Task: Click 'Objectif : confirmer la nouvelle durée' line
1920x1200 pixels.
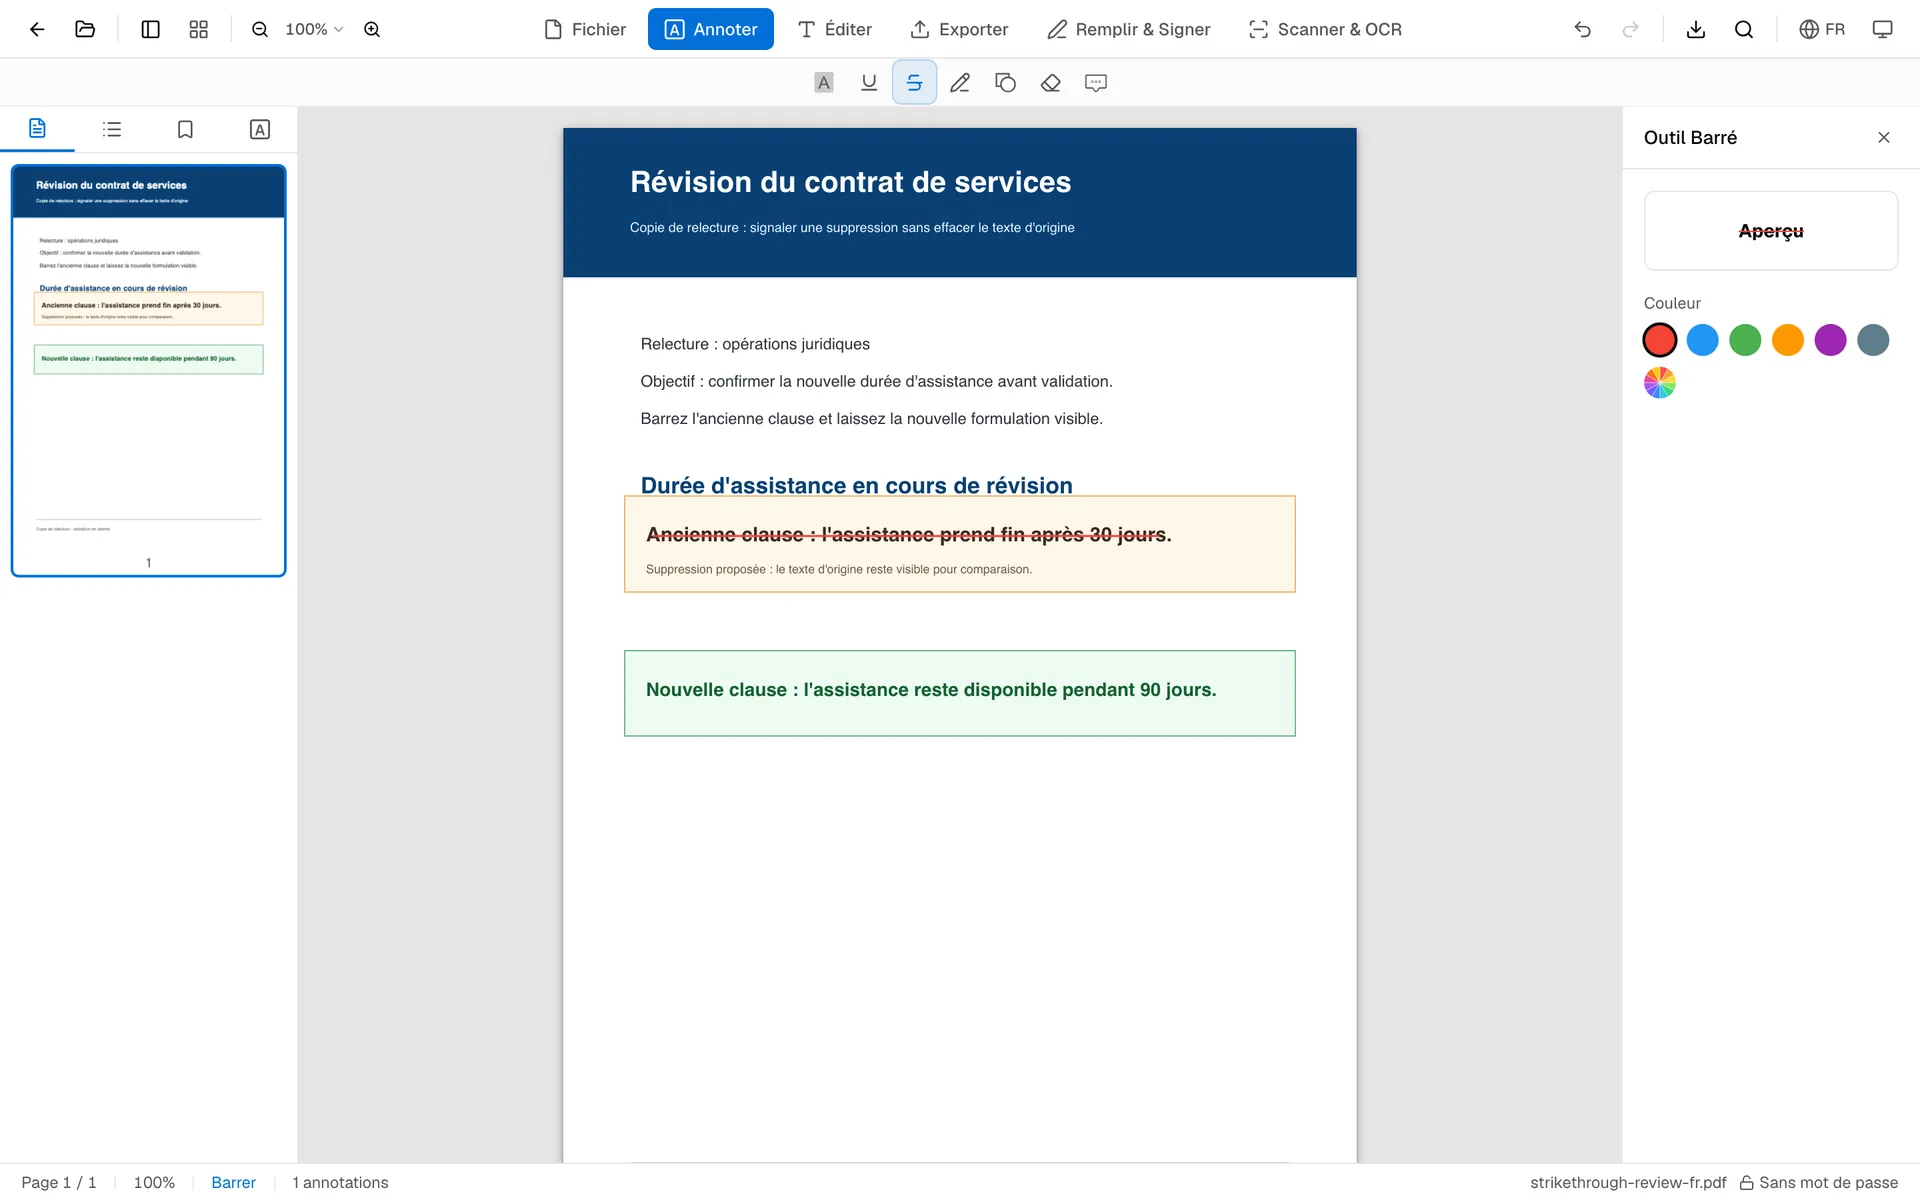Action: (x=876, y=381)
